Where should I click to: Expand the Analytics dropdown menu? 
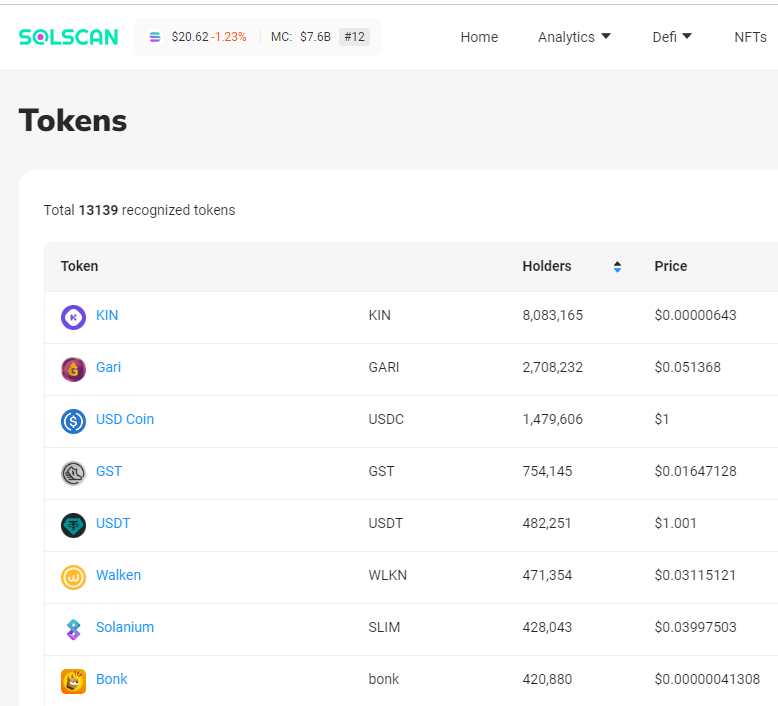(x=574, y=37)
